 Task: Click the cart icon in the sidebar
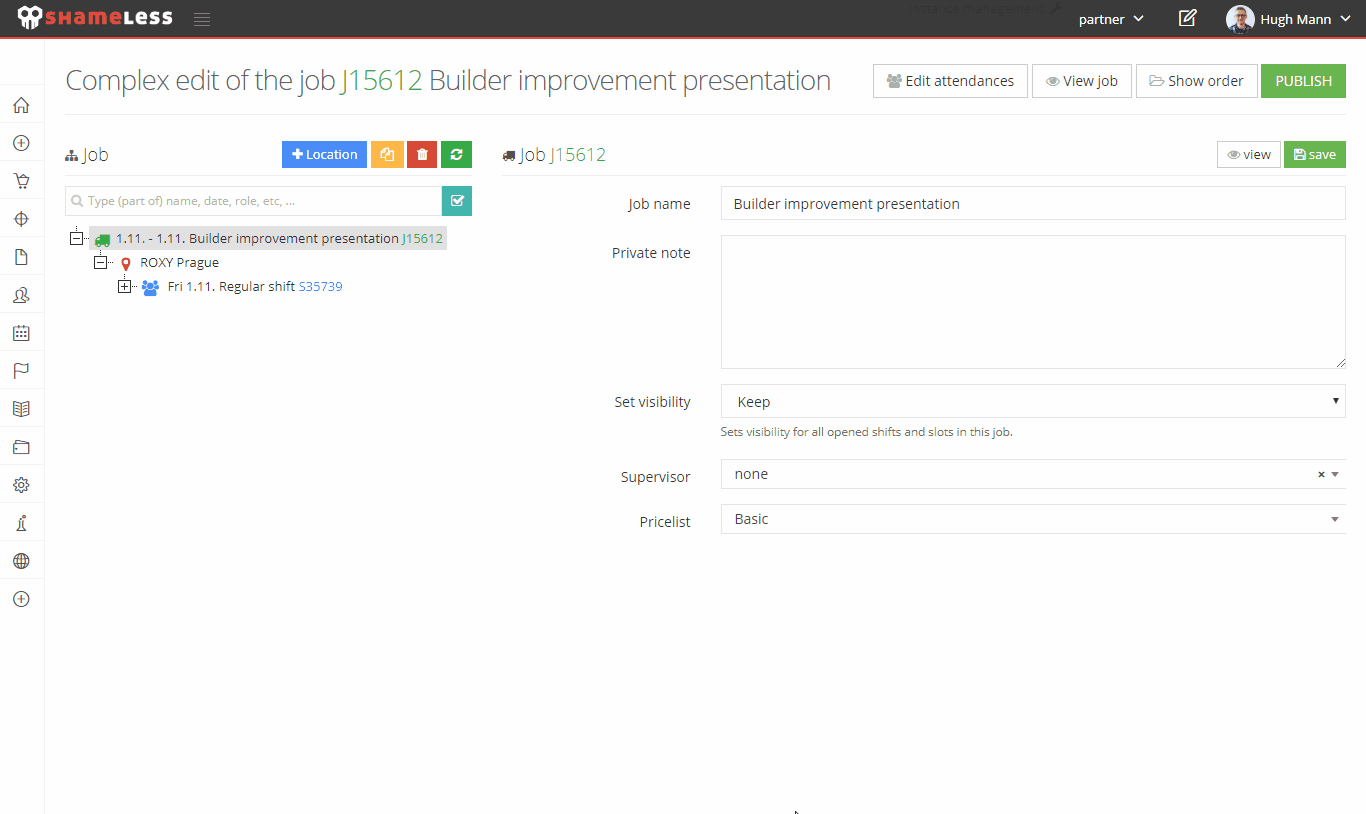(x=21, y=181)
